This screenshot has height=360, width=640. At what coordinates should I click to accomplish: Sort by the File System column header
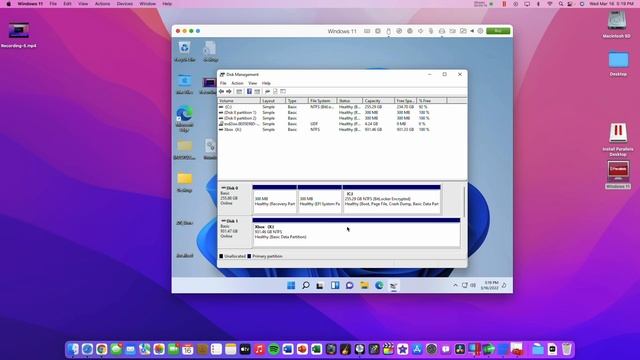[322, 100]
